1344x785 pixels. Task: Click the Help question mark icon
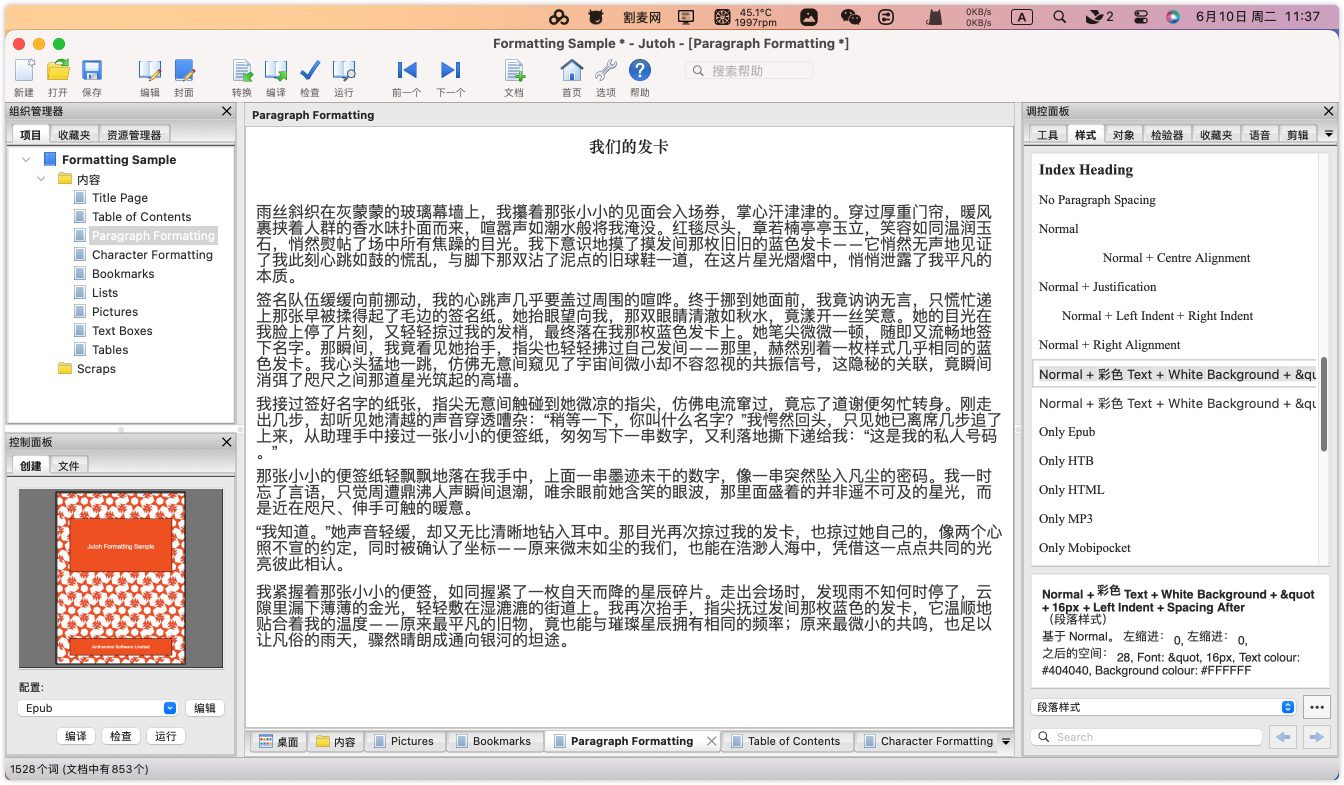[639, 71]
